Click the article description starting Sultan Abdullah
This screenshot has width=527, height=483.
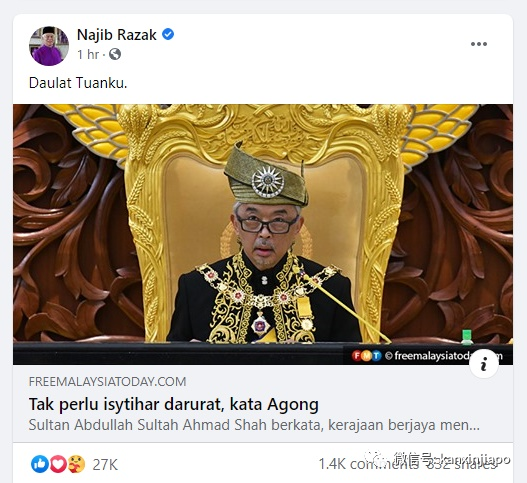tap(254, 425)
